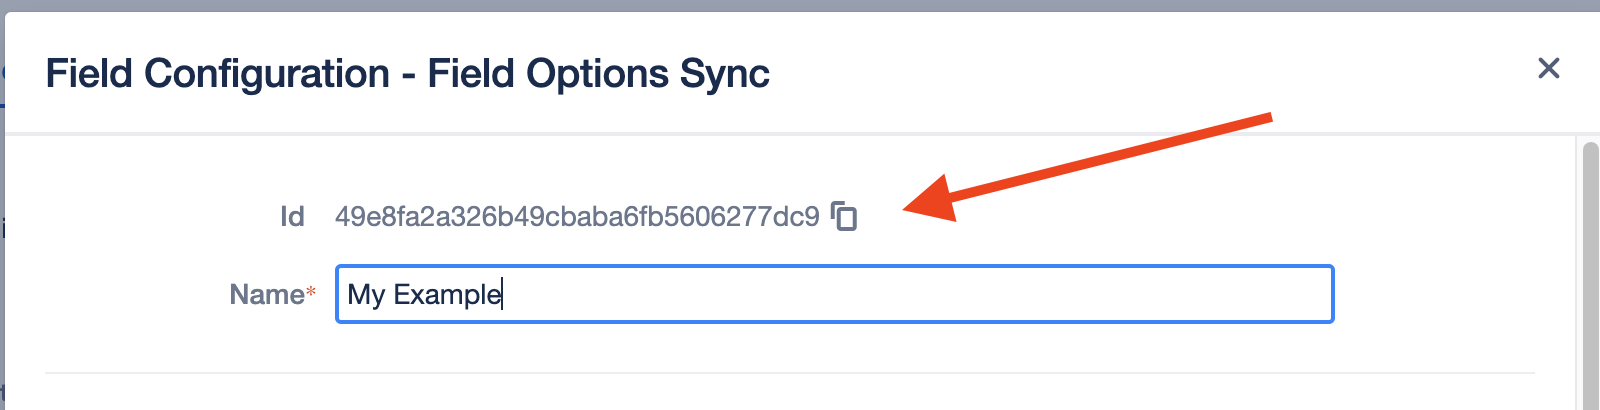Click the red required asterisk beside Name
Screen dimensions: 1600x410
pos(311,292)
